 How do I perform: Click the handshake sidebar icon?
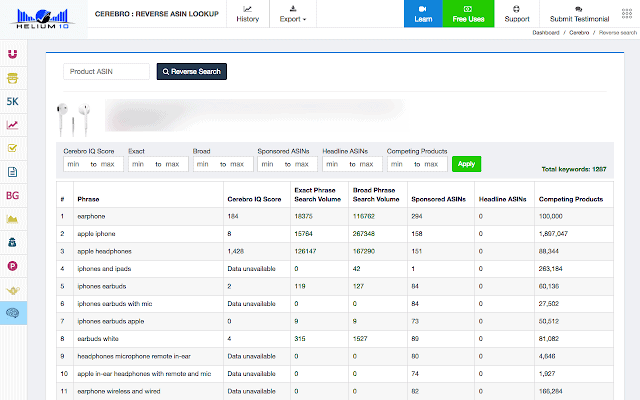(x=13, y=290)
